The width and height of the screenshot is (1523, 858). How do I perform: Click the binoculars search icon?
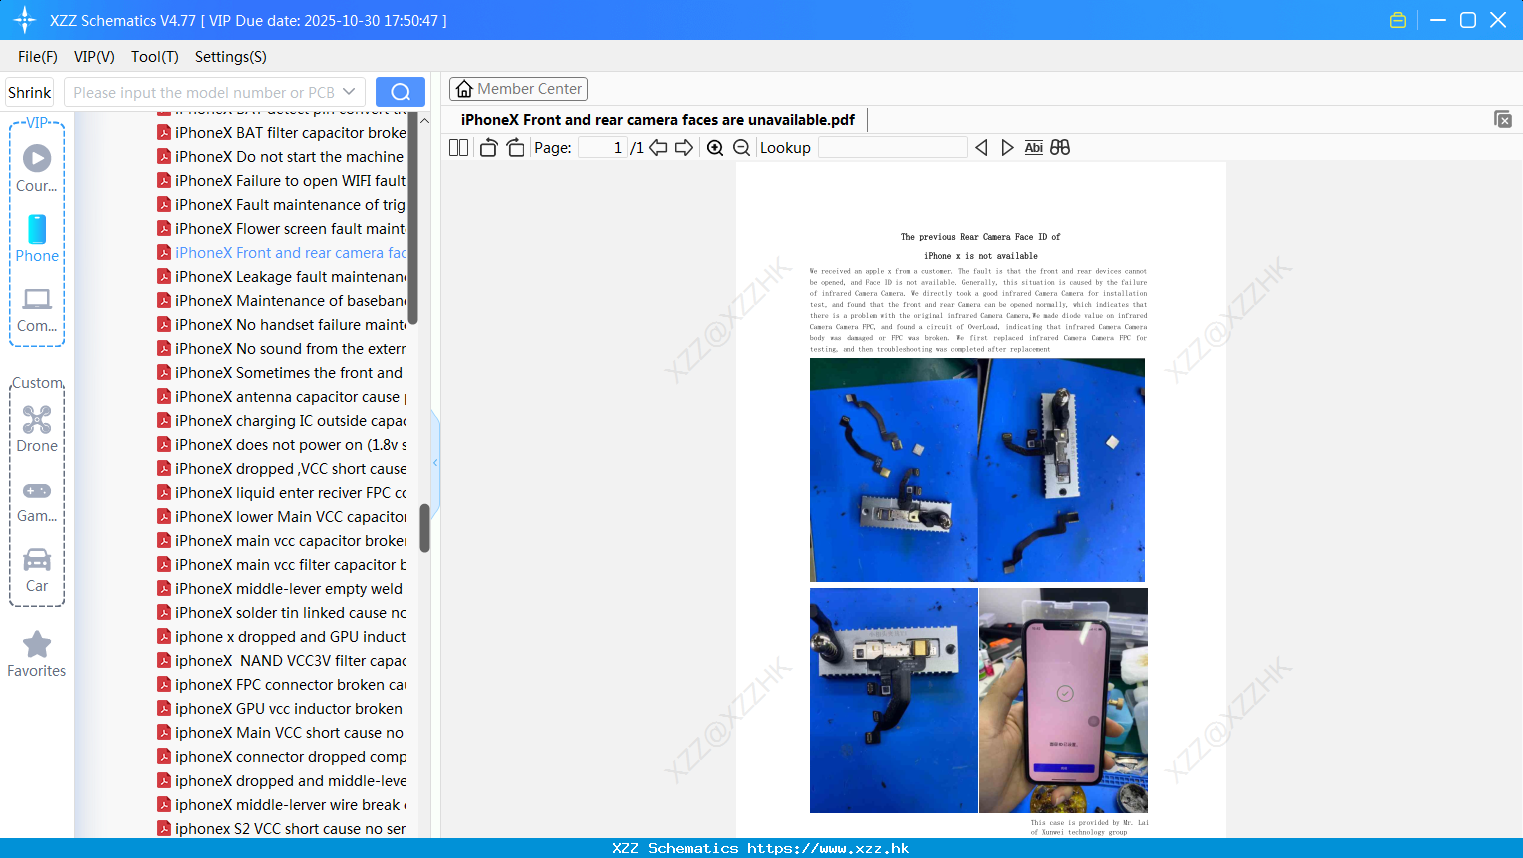coord(1060,148)
